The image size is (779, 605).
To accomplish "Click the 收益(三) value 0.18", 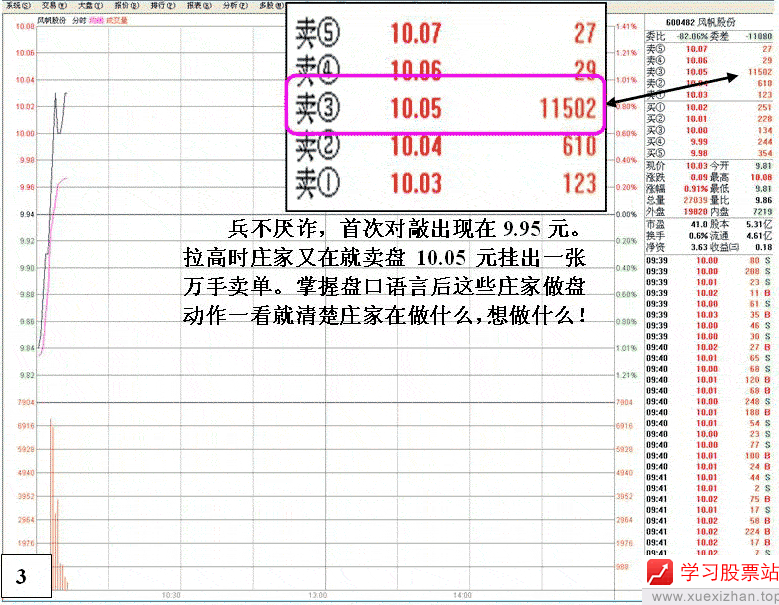I will 764,247.
